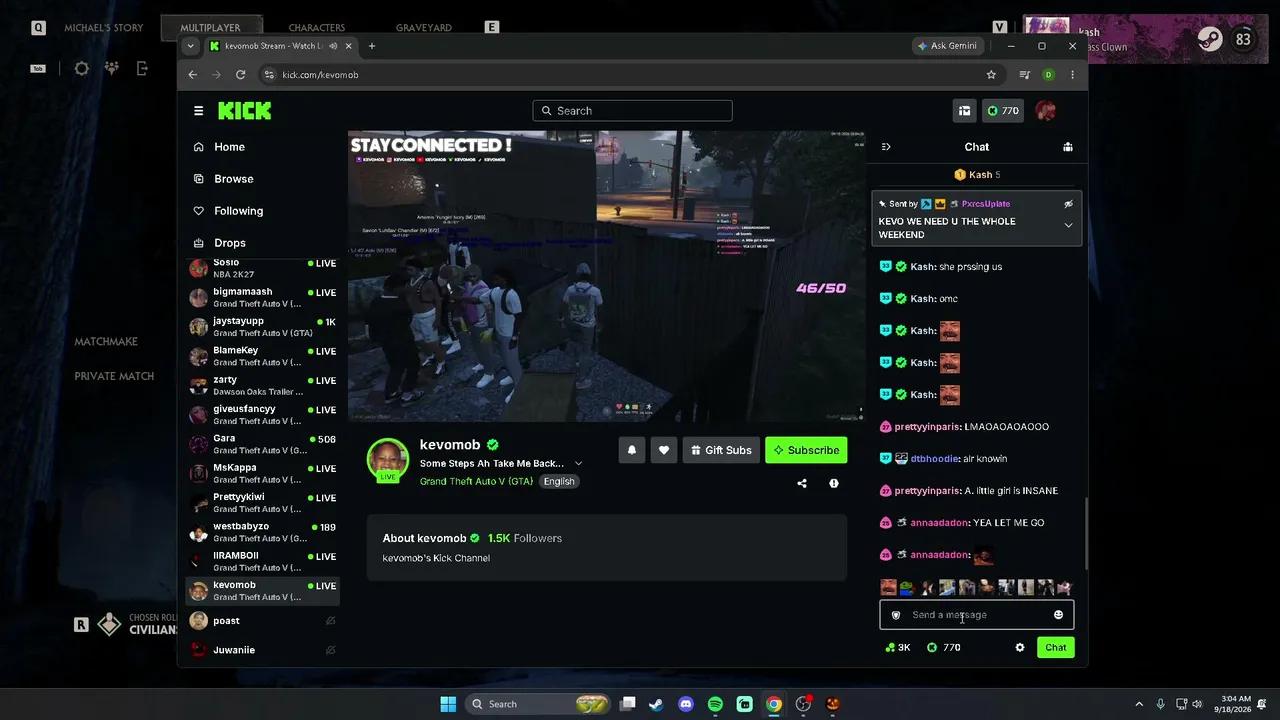Send message with green Chat button

[x=1056, y=647]
